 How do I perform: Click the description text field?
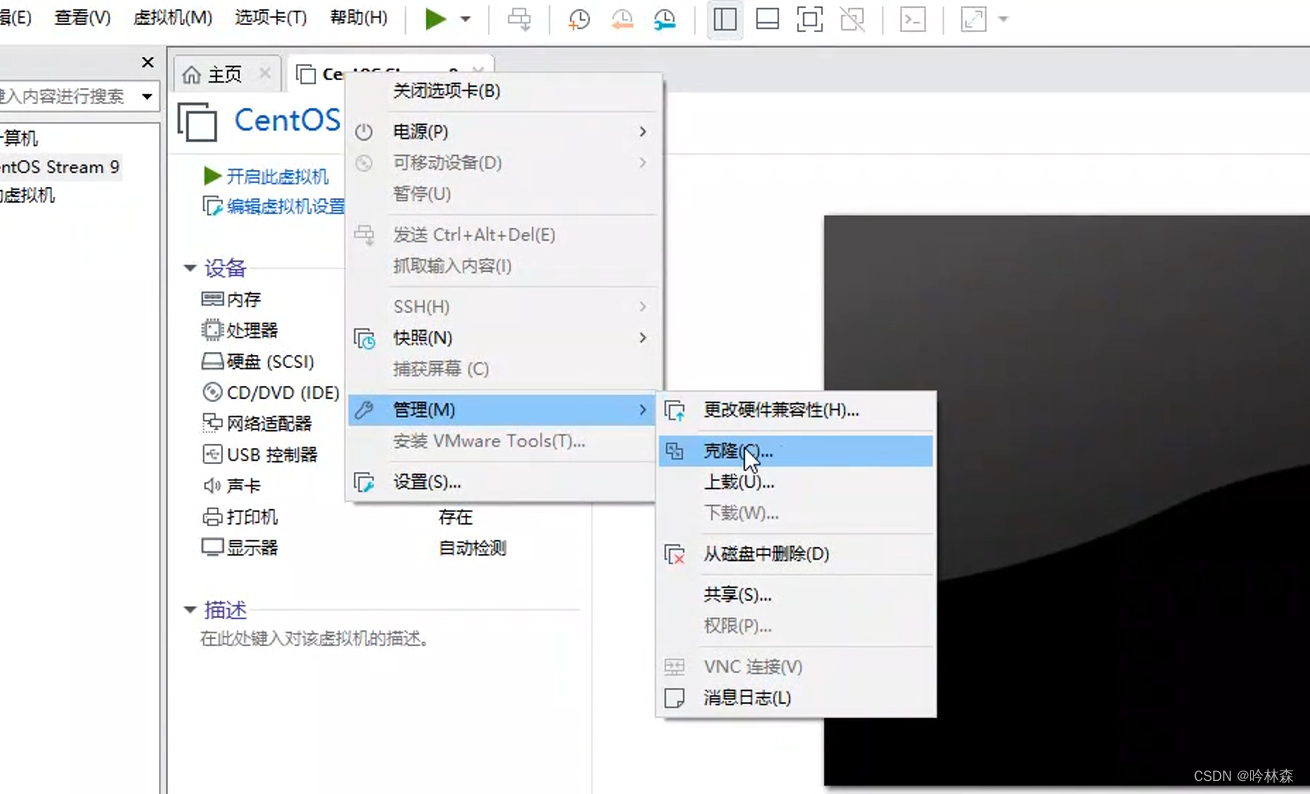[315, 638]
